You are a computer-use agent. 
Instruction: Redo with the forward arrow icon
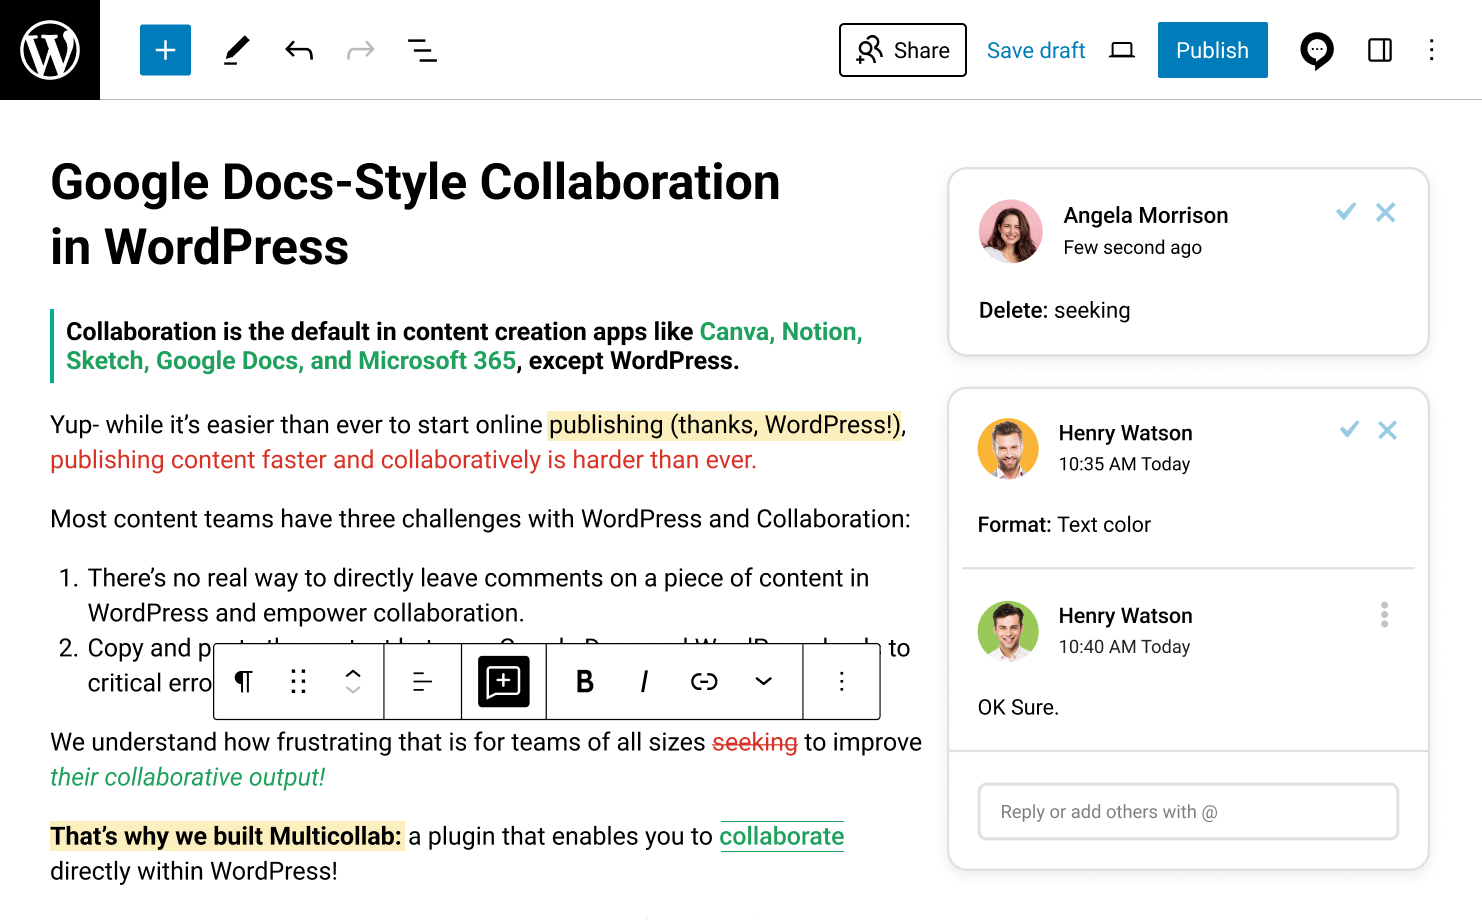(360, 50)
